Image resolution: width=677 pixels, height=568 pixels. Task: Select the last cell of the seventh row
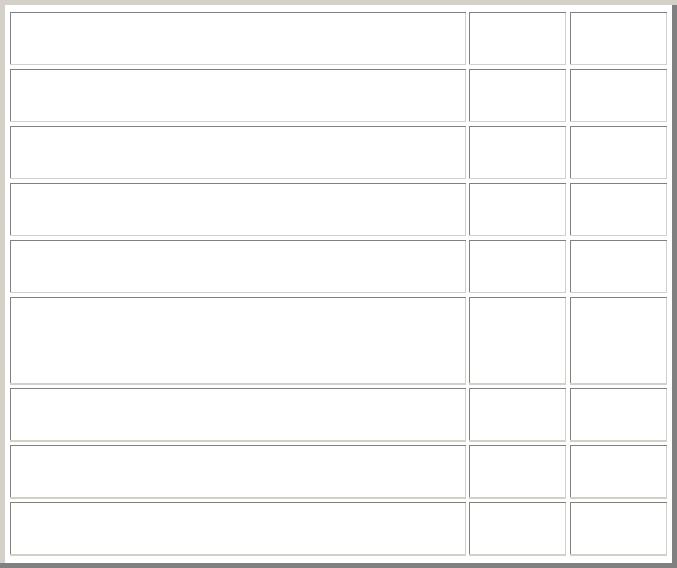(x=618, y=415)
